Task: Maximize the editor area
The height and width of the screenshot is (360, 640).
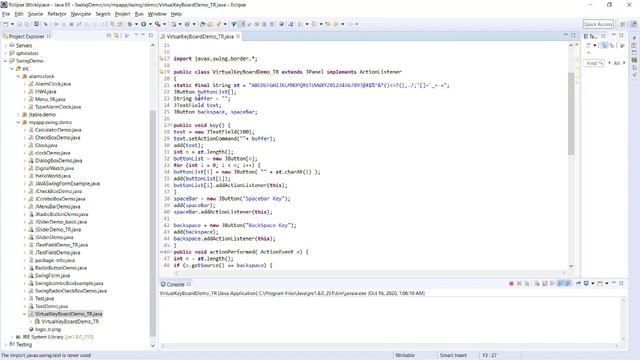Action: 573,36
